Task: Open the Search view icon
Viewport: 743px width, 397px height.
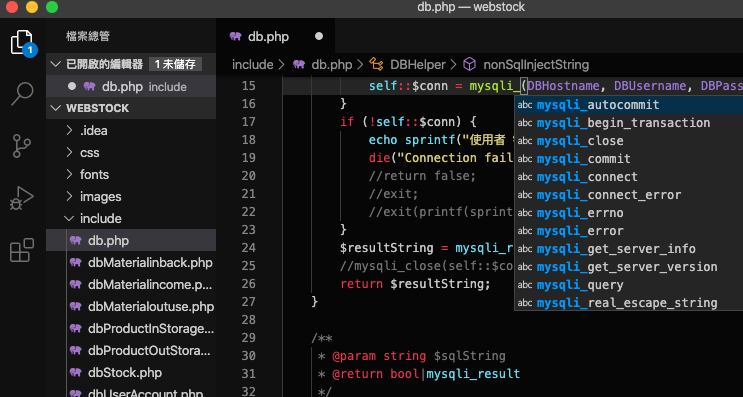Action: [22, 94]
